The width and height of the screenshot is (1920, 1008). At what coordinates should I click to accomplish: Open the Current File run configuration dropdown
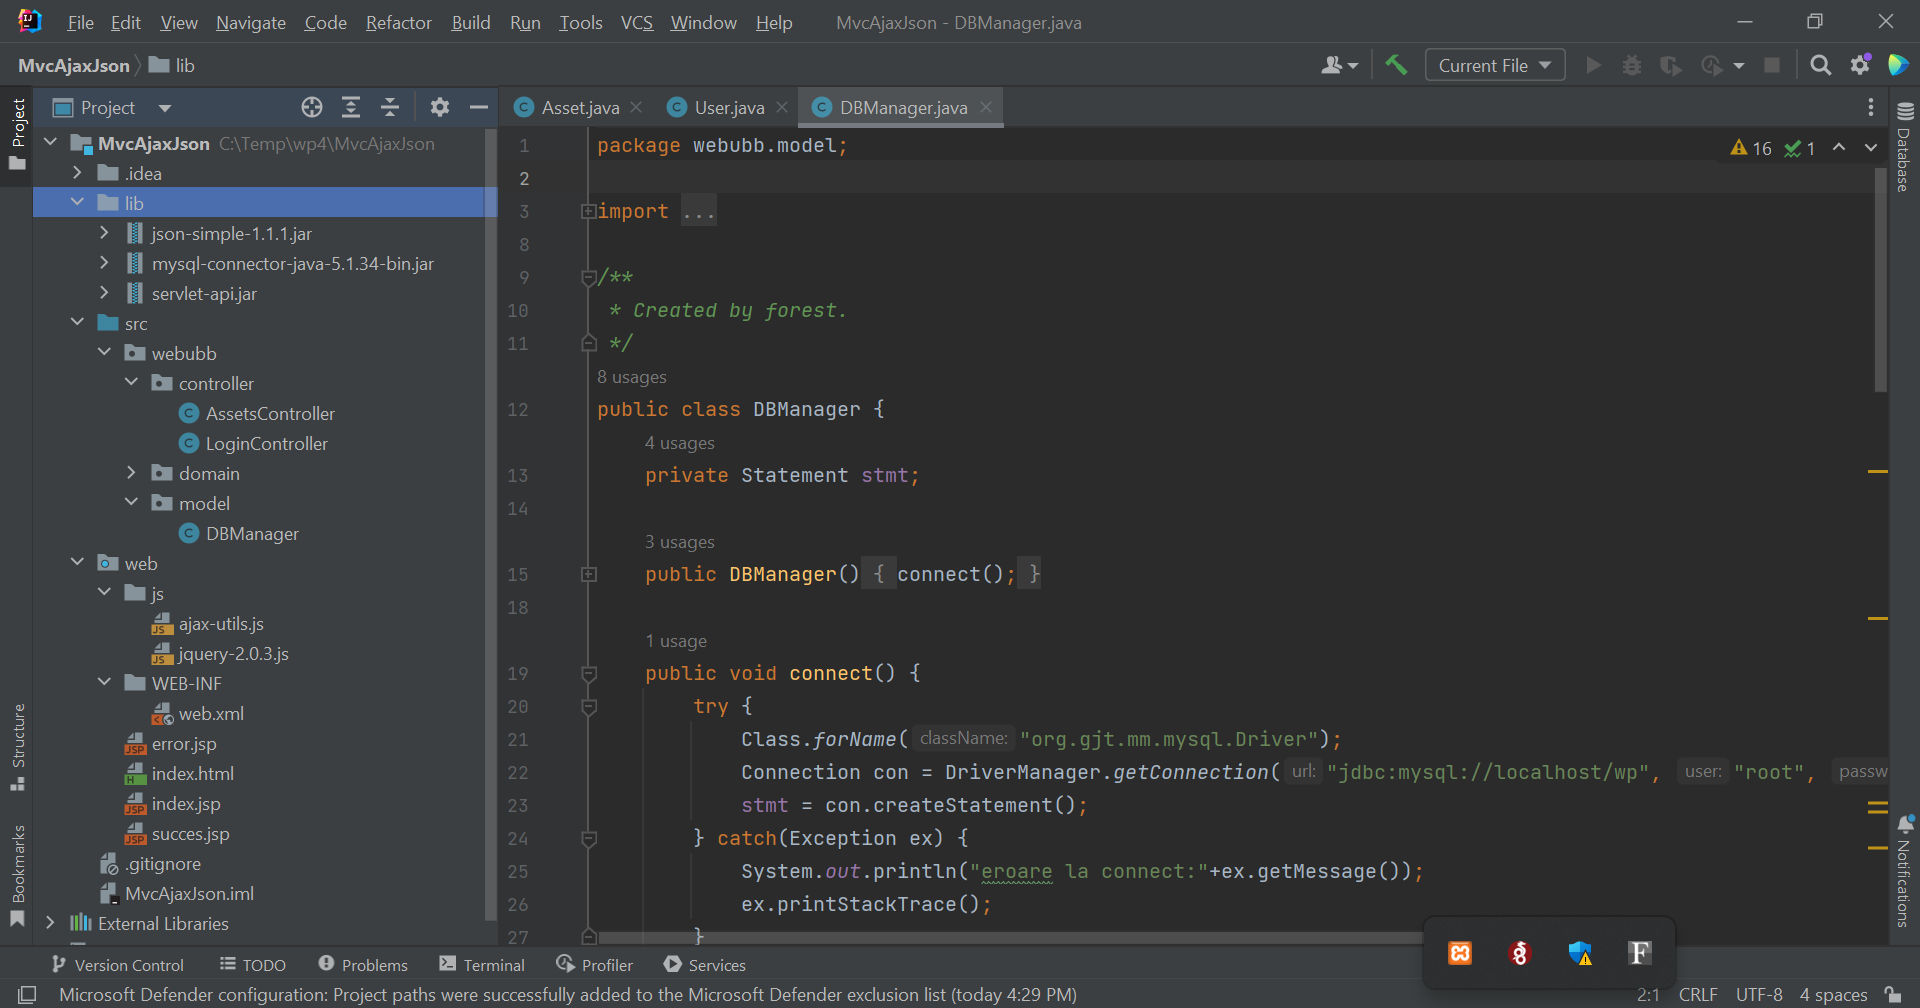[1494, 65]
